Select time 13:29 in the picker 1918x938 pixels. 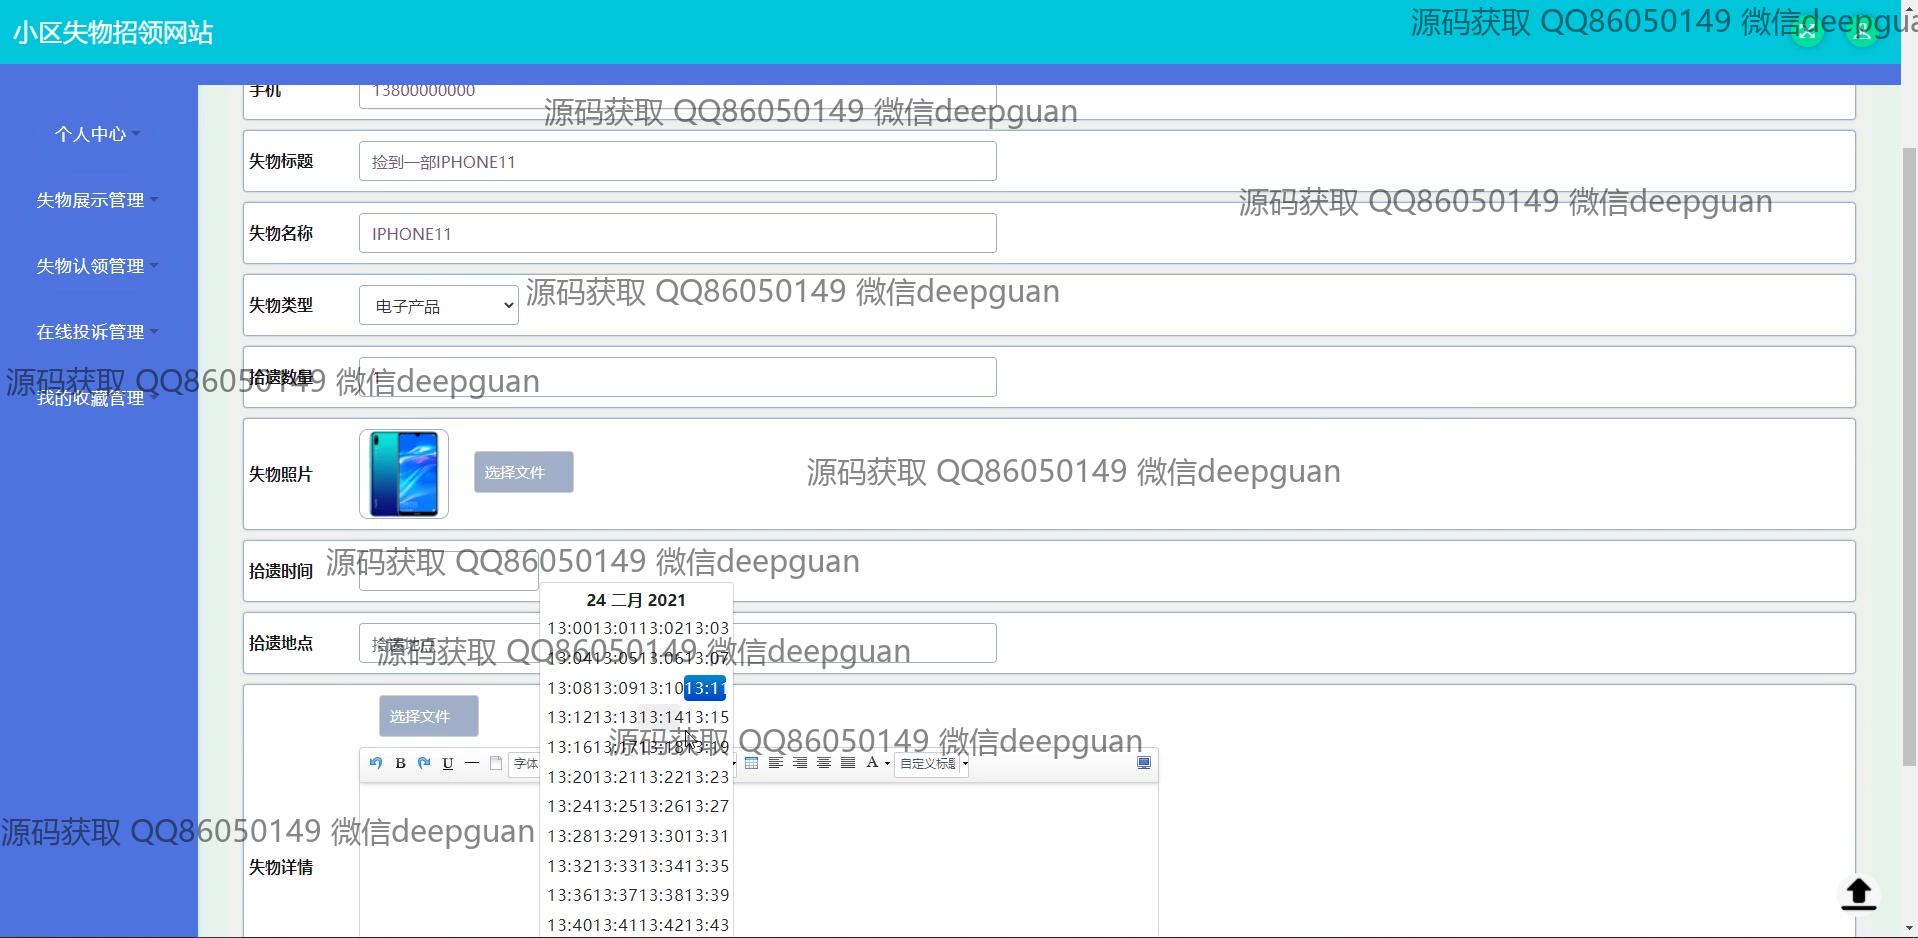point(615,836)
